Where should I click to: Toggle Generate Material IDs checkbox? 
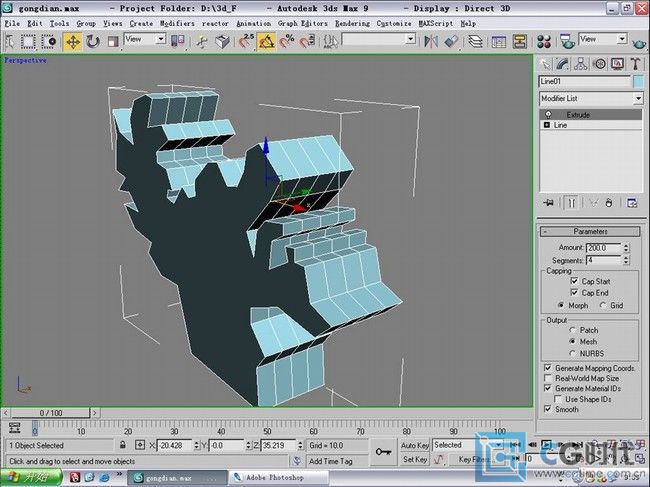(548, 388)
